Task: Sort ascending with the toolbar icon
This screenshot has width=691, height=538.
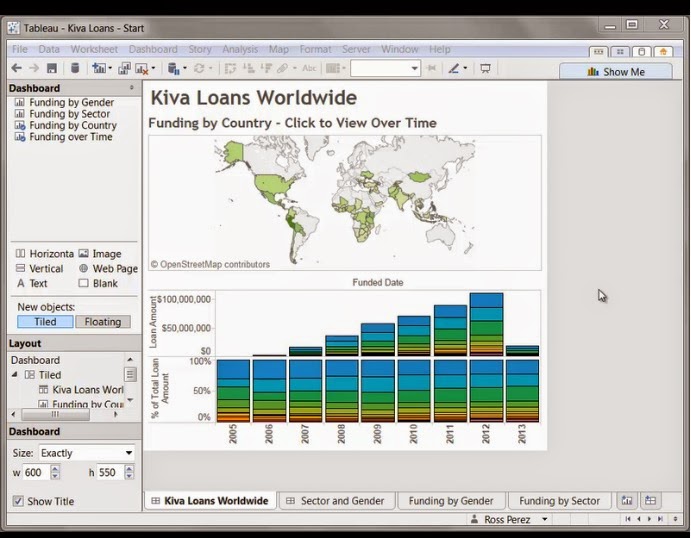Action: click(249, 68)
